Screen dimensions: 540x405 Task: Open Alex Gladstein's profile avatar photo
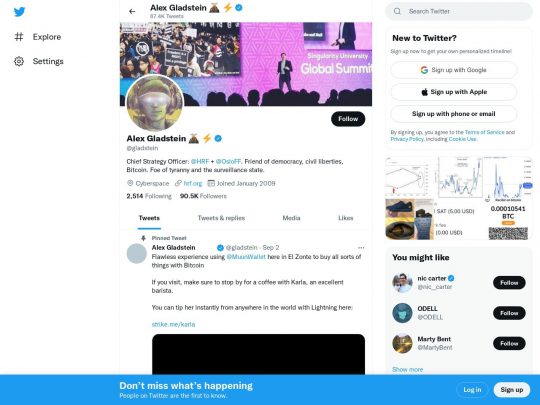tap(155, 103)
